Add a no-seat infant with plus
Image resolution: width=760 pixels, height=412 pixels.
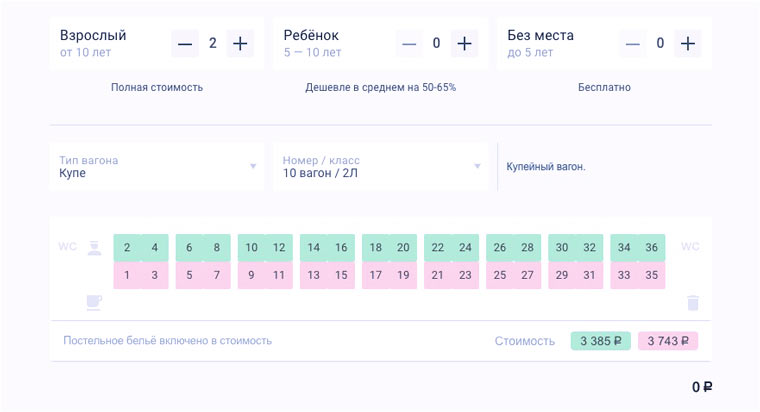[x=687, y=43]
